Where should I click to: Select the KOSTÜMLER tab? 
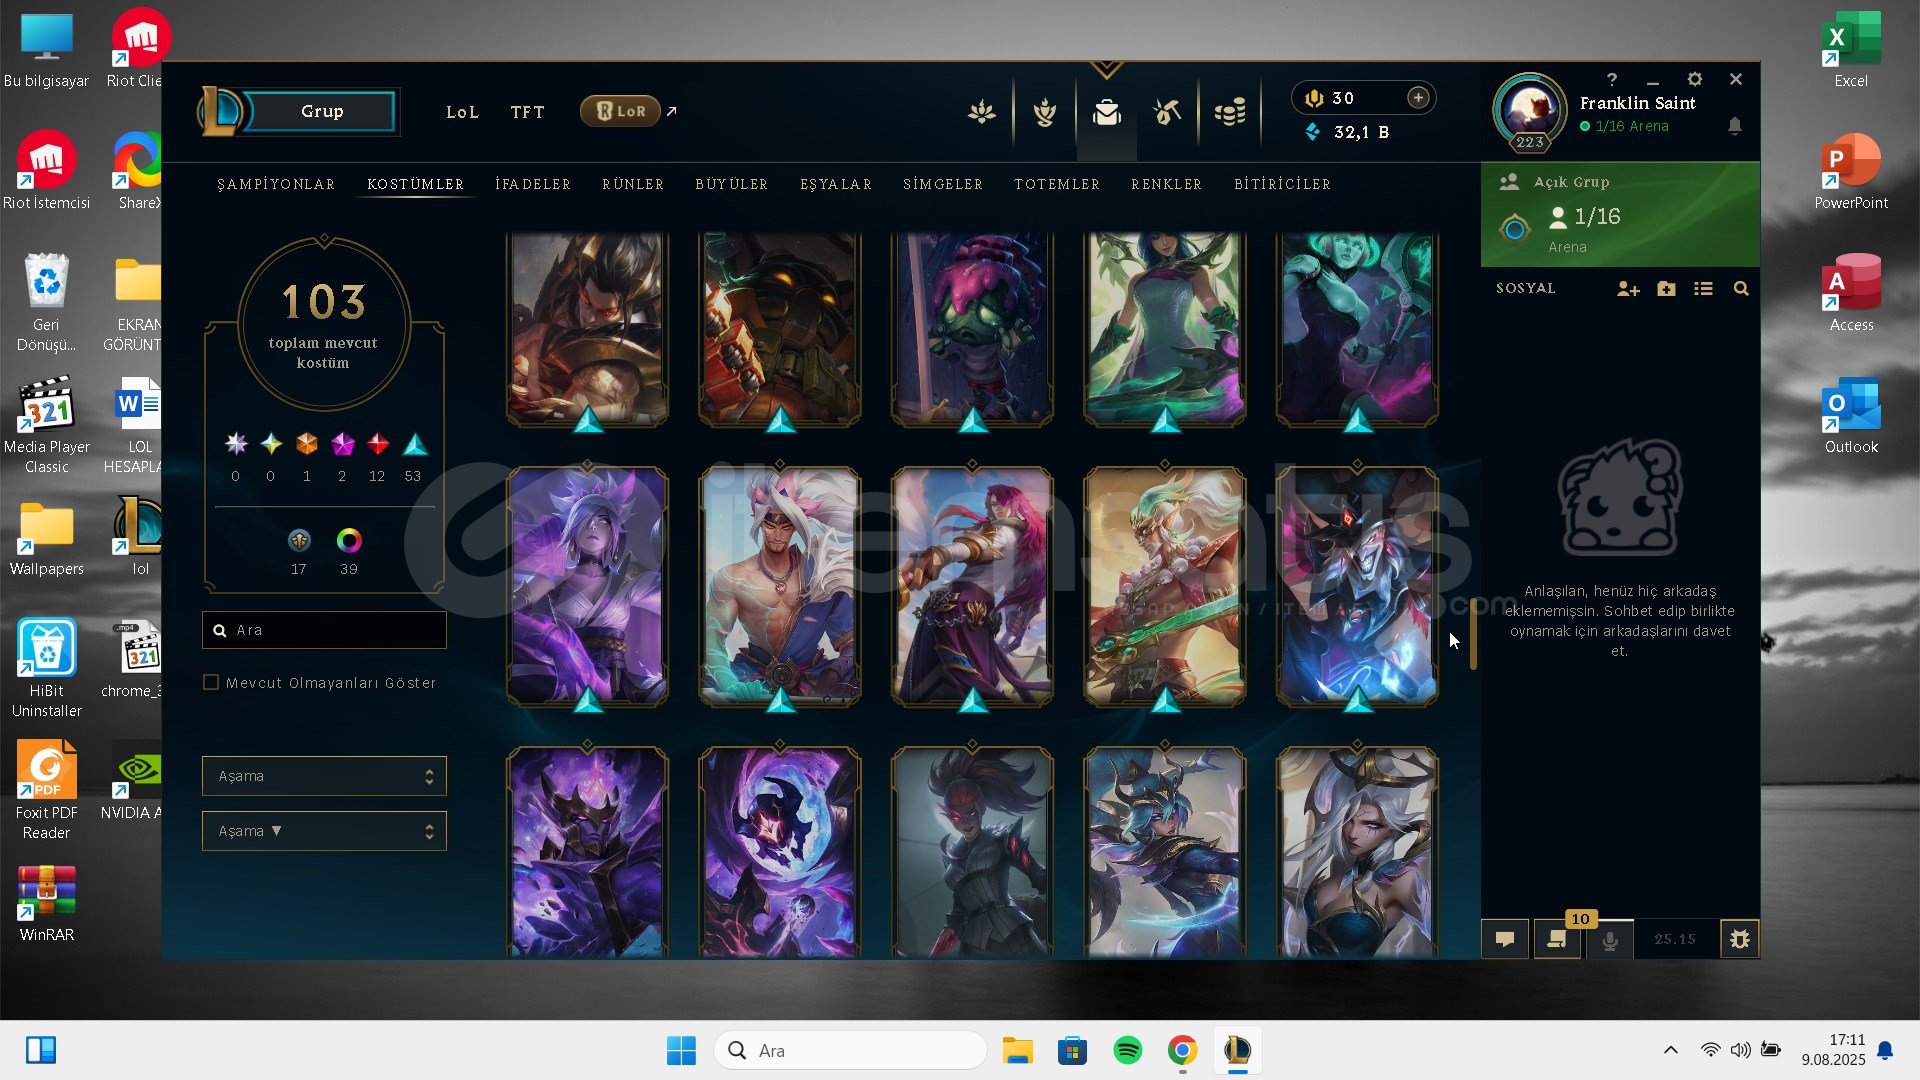[x=415, y=185]
